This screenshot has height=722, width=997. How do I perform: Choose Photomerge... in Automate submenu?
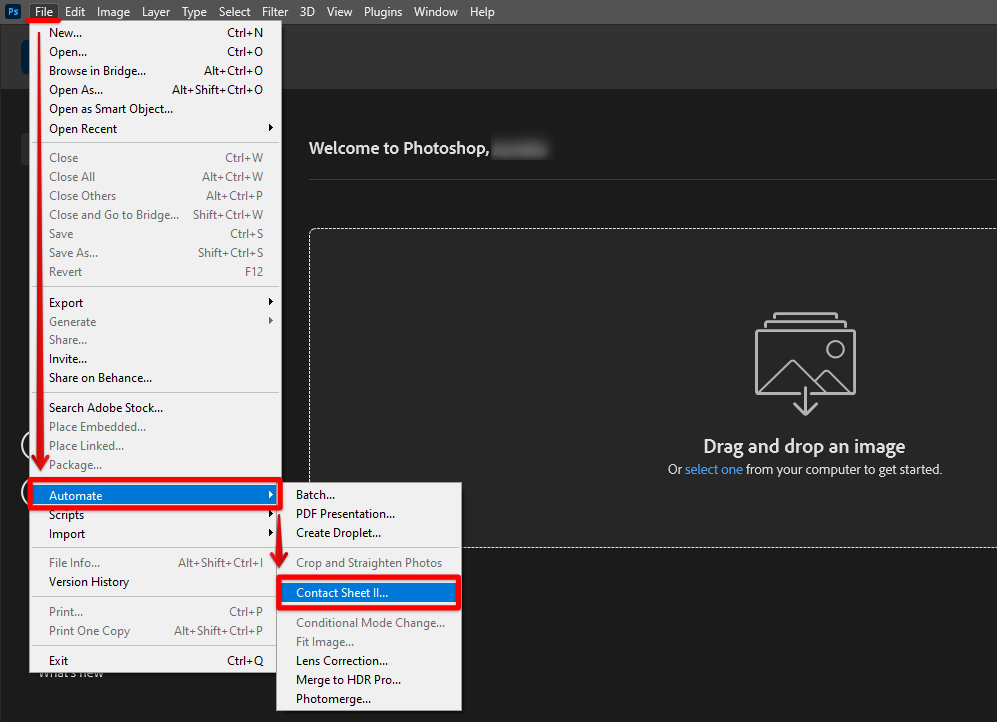coord(369,699)
